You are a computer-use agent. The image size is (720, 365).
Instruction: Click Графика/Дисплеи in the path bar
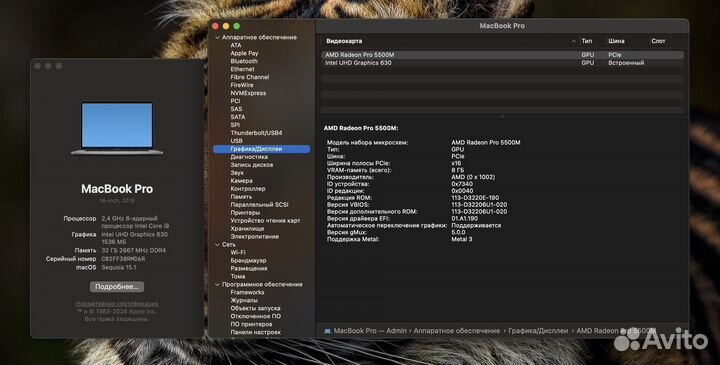[538, 331]
